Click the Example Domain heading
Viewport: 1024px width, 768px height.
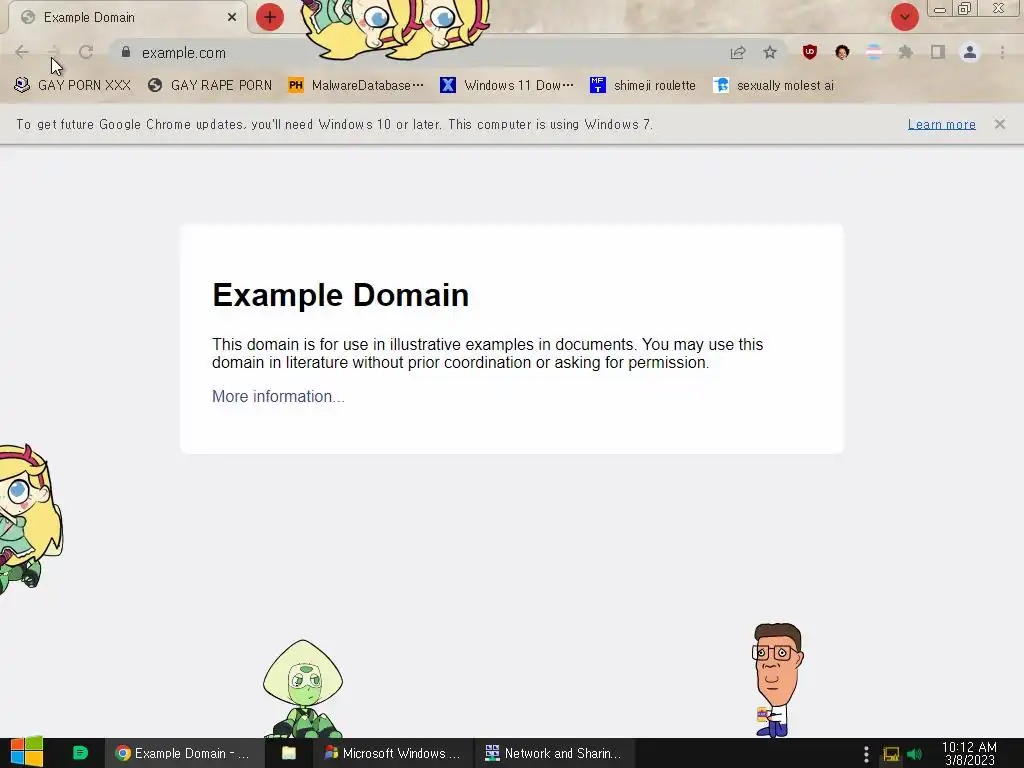point(340,295)
